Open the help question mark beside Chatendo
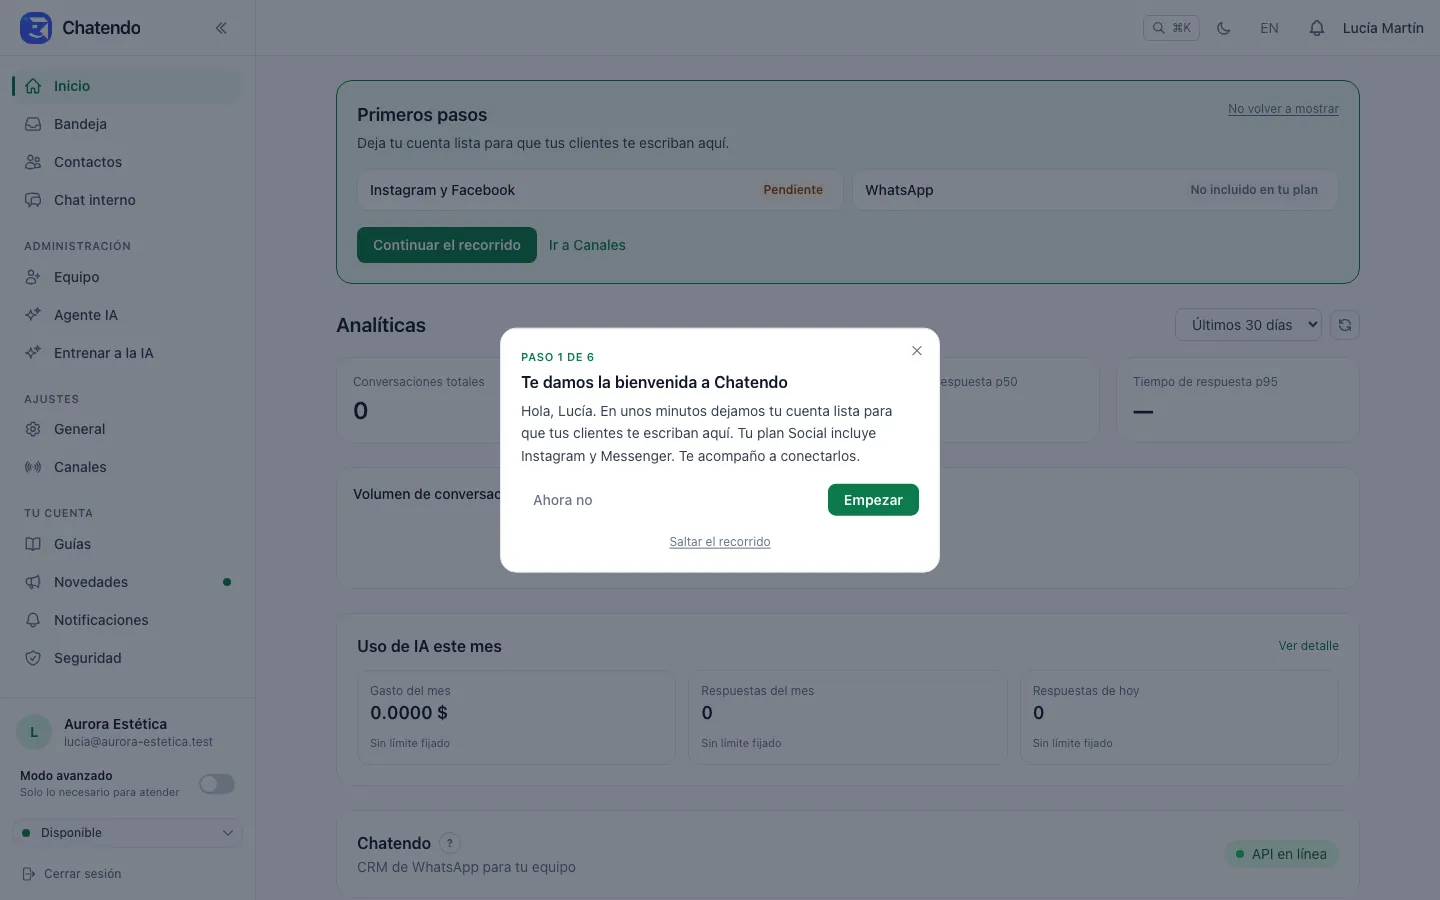The width and height of the screenshot is (1440, 900). 450,843
